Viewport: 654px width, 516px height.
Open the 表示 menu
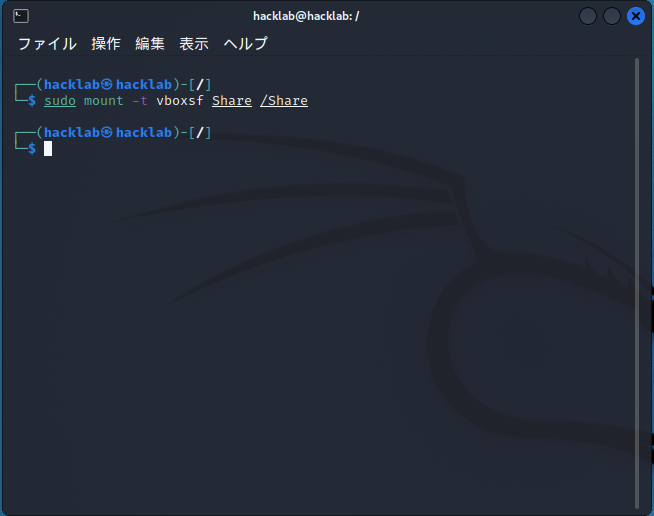pos(194,44)
